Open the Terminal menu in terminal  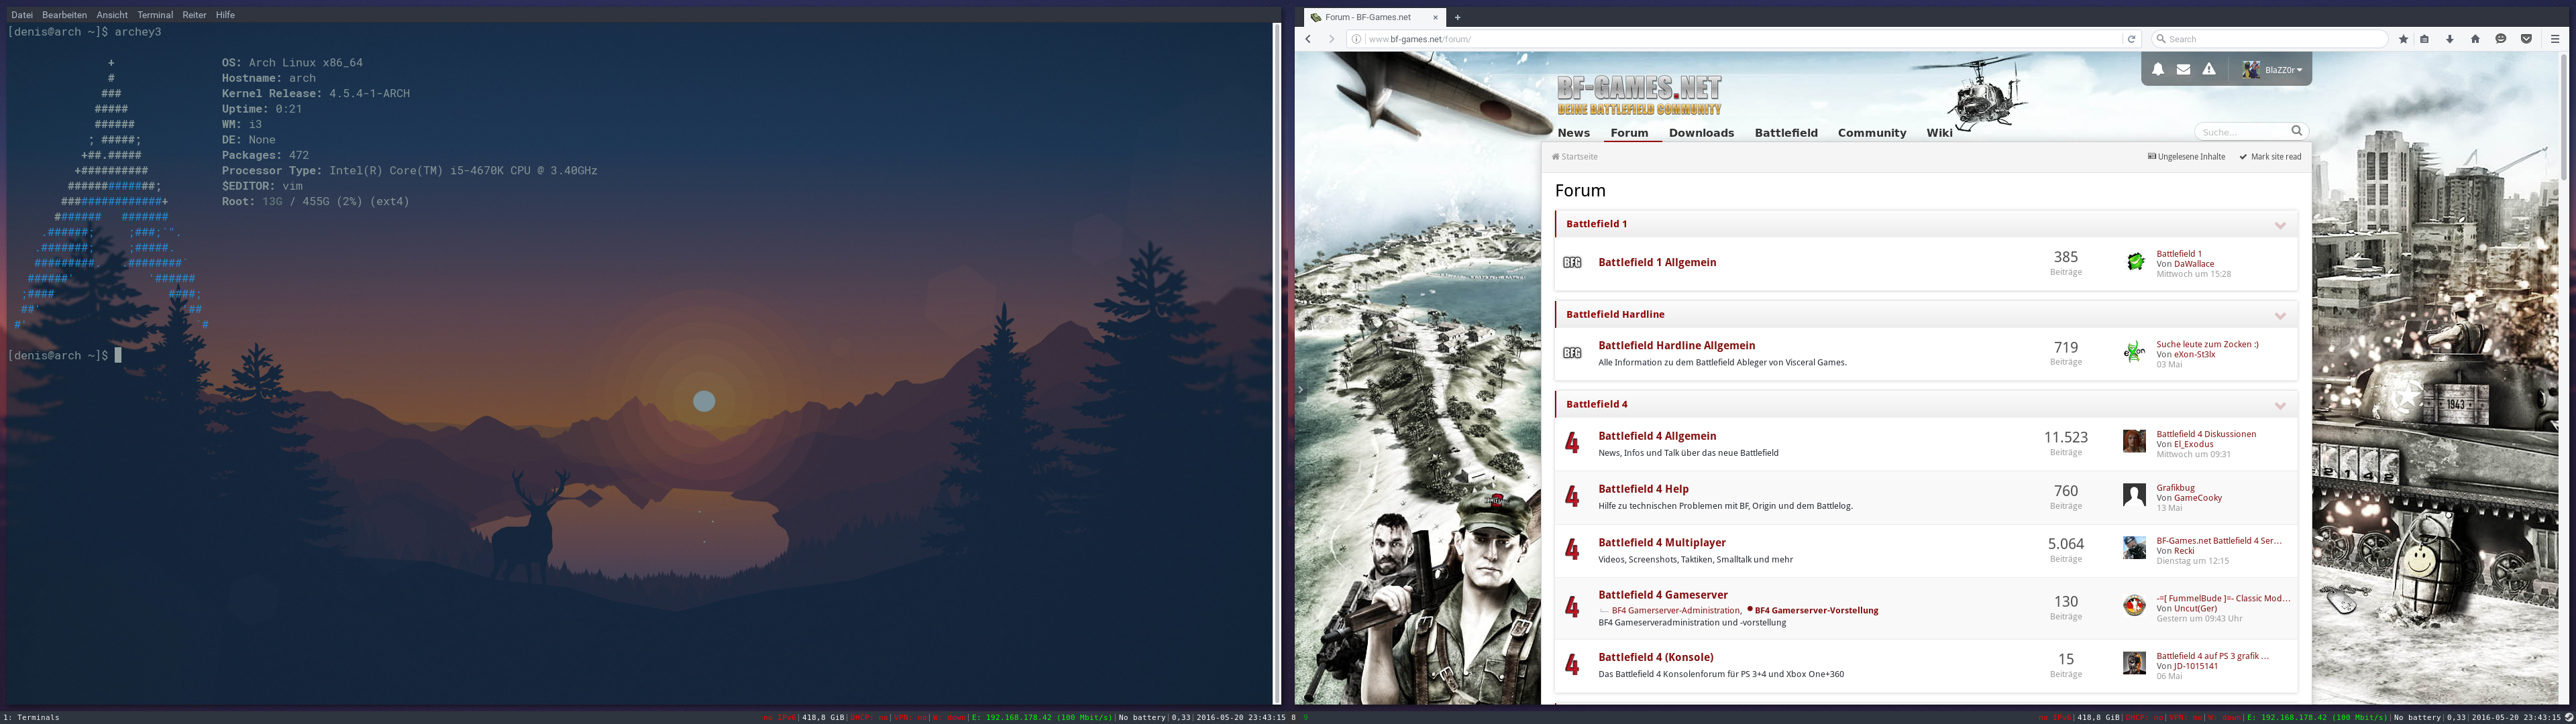point(155,15)
